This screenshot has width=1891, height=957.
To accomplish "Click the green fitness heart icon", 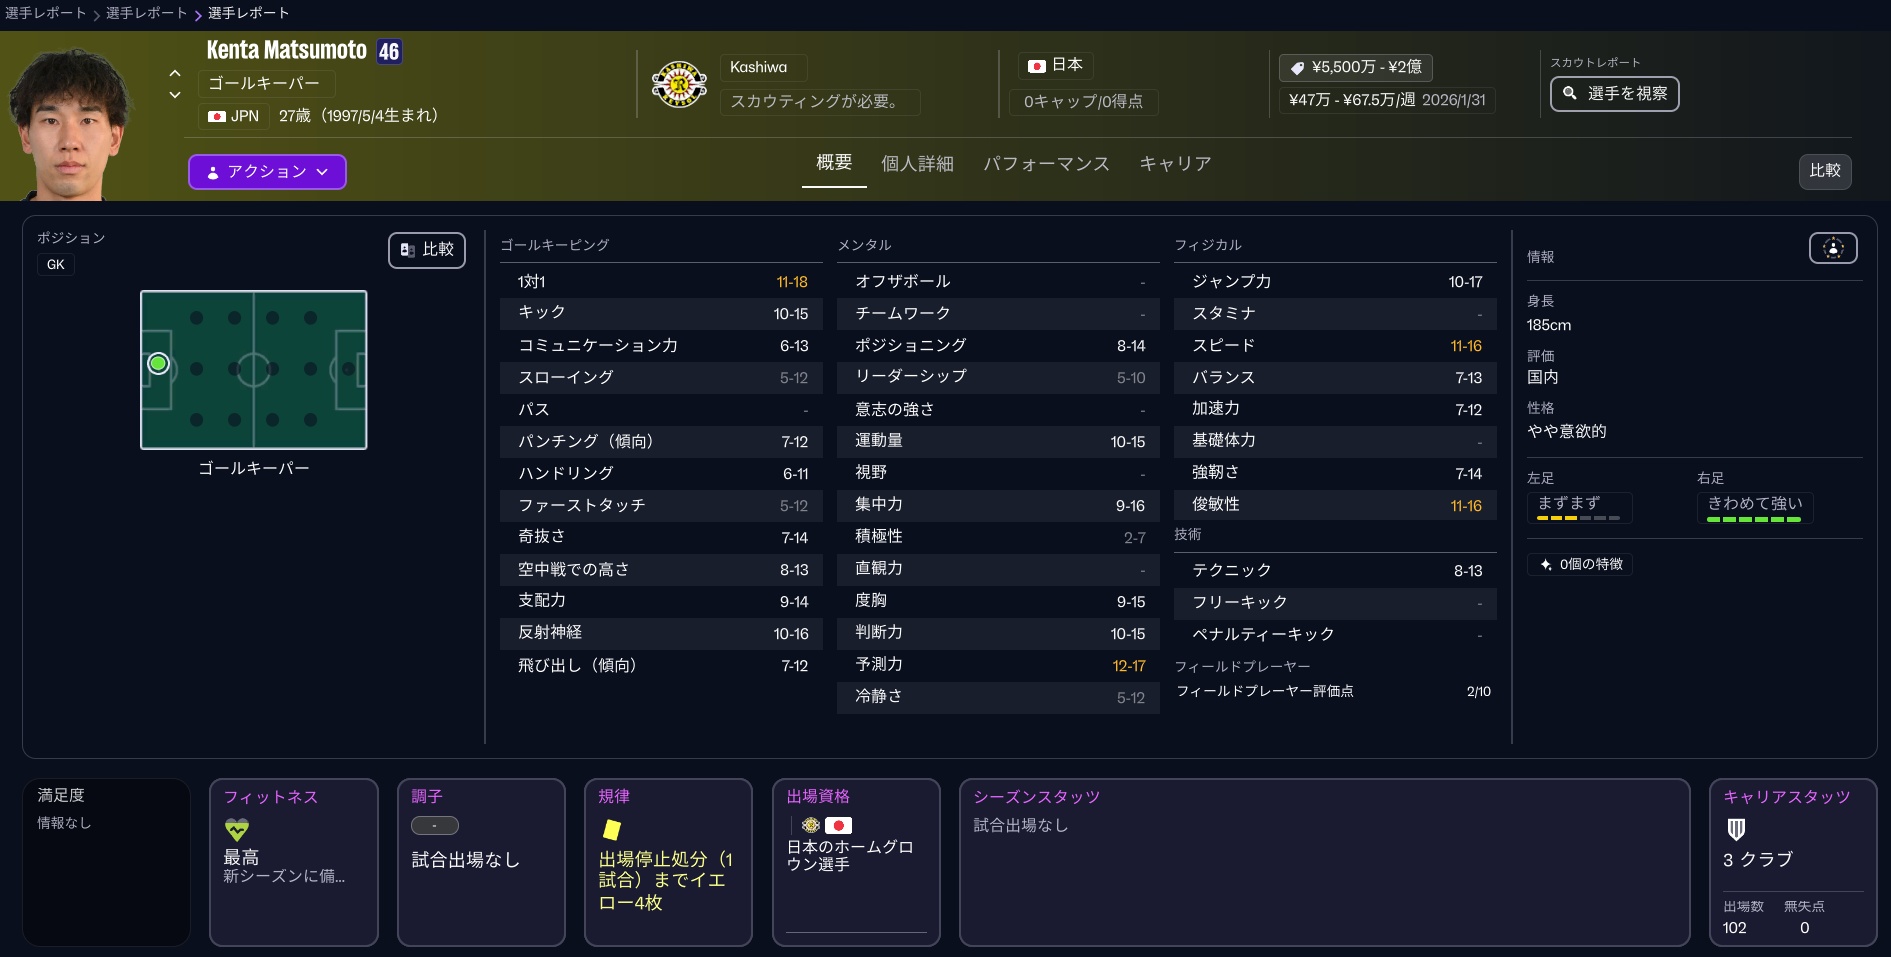I will [x=237, y=829].
